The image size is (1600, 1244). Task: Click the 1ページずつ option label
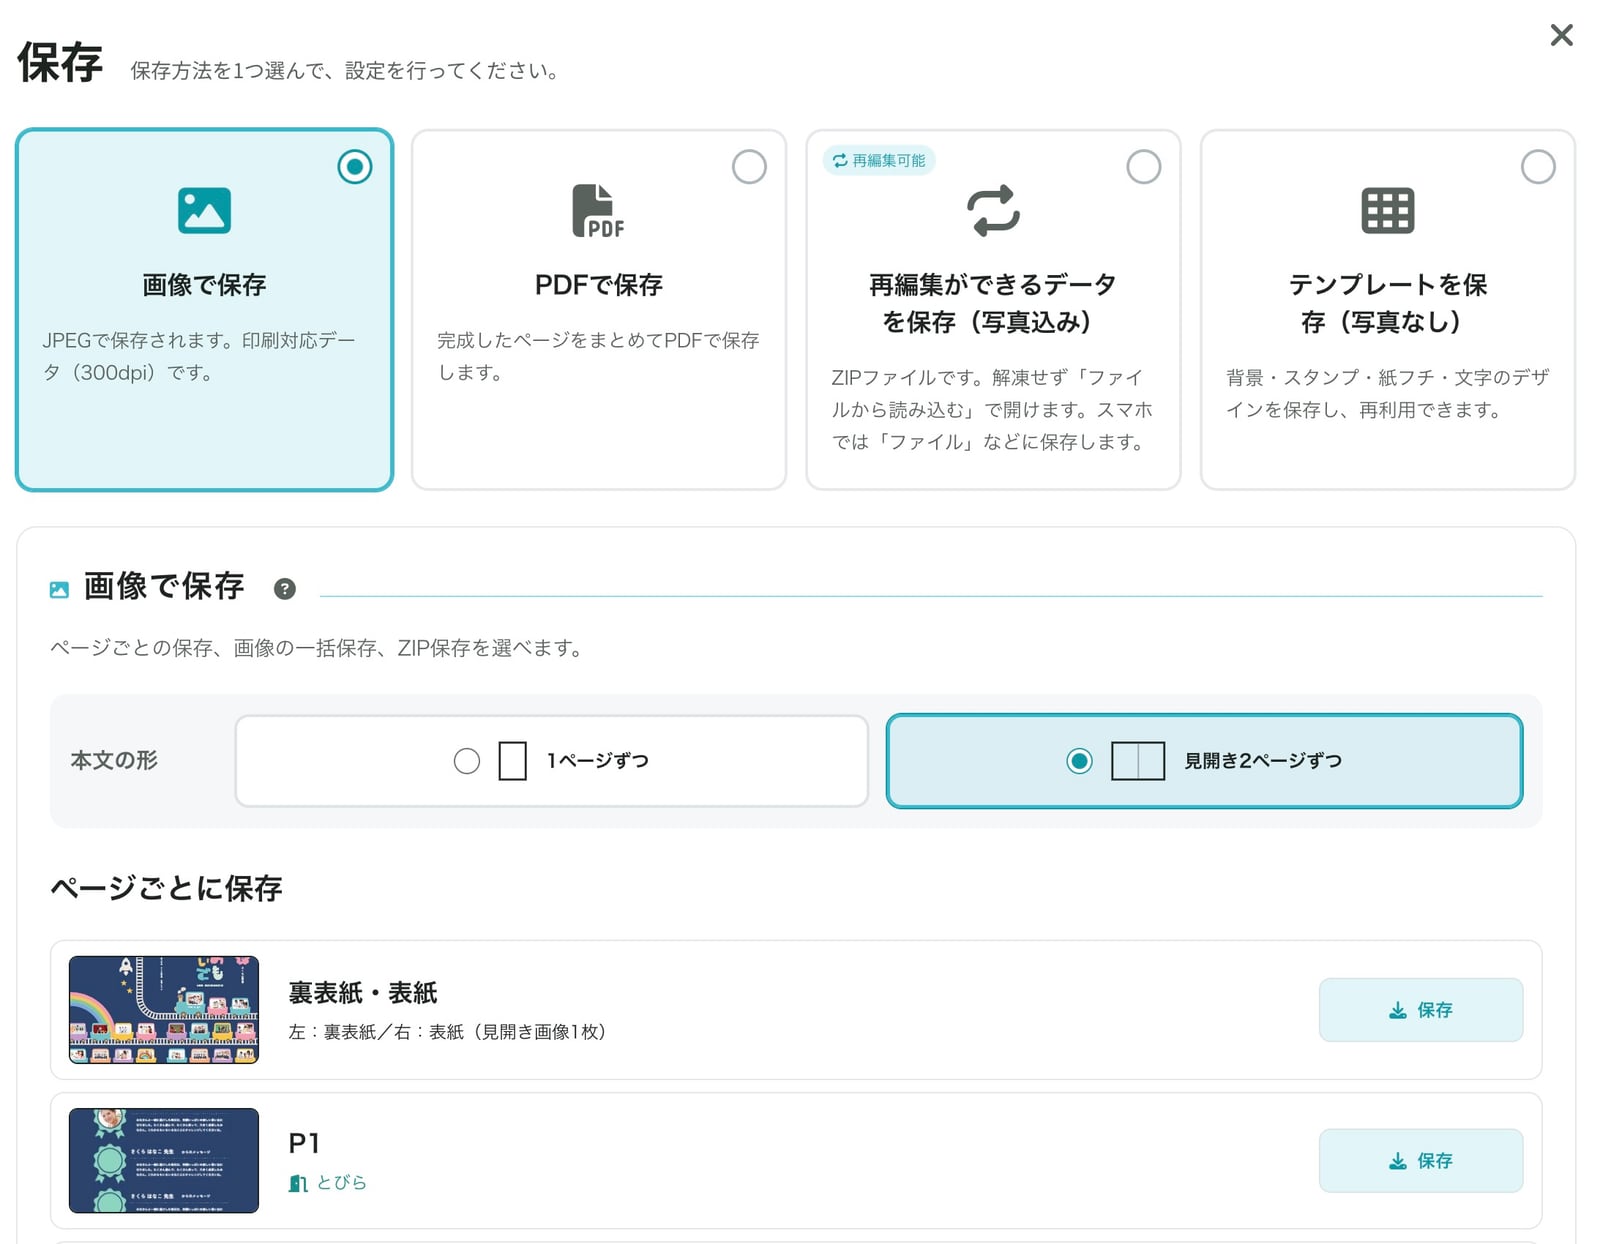coord(598,761)
